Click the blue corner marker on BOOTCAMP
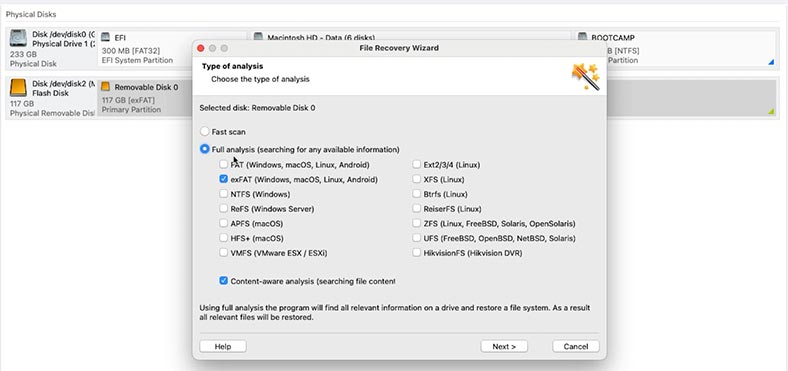 [x=771, y=62]
